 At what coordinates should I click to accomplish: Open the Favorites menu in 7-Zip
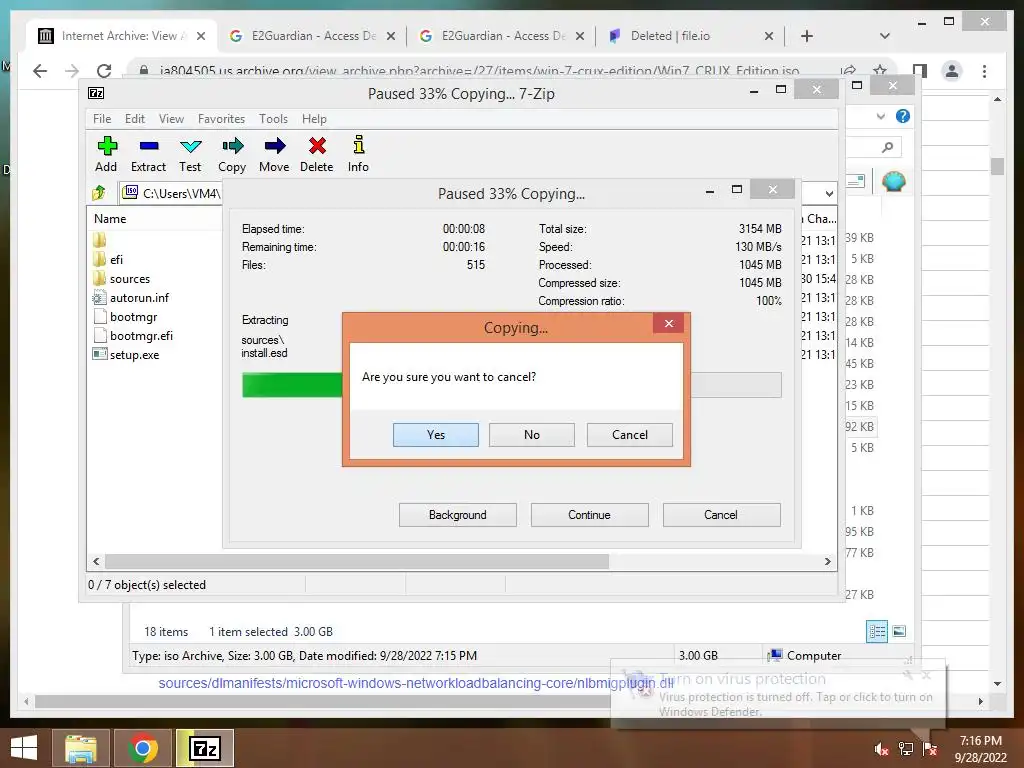pyautogui.click(x=221, y=118)
